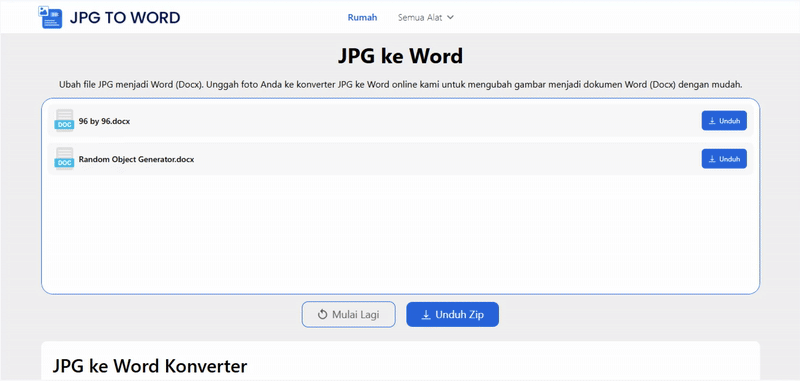Select the Random Object Generator.docx file name

click(136, 159)
